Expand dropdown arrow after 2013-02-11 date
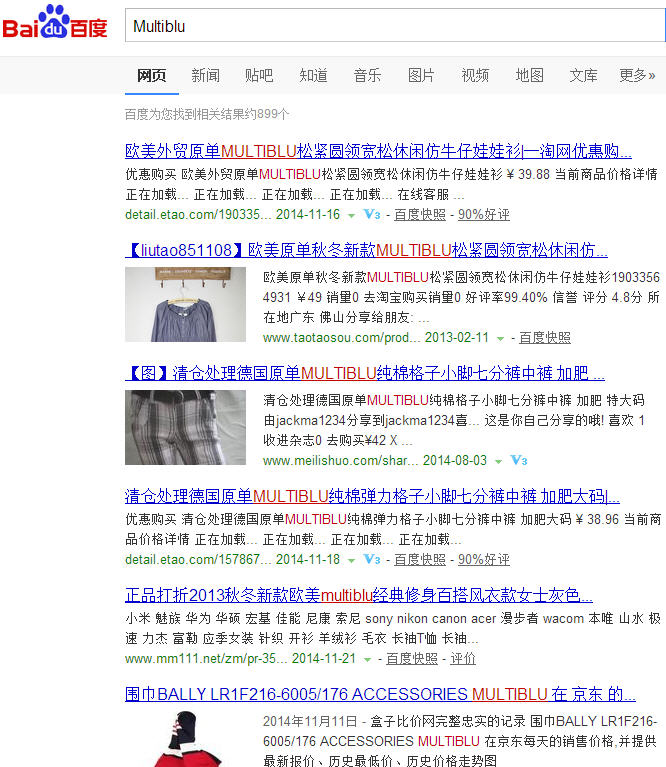Screen dimensions: 666x767 (500, 339)
